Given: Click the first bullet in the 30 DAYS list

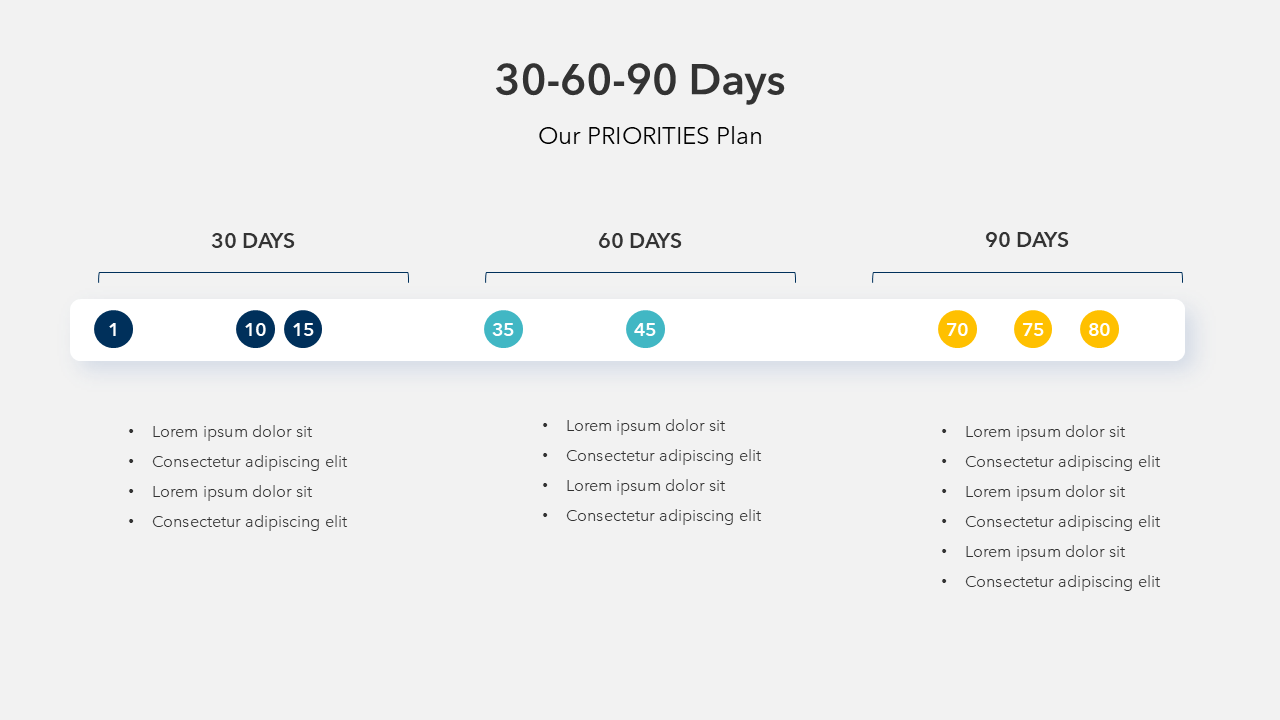Looking at the screenshot, I should (x=232, y=432).
